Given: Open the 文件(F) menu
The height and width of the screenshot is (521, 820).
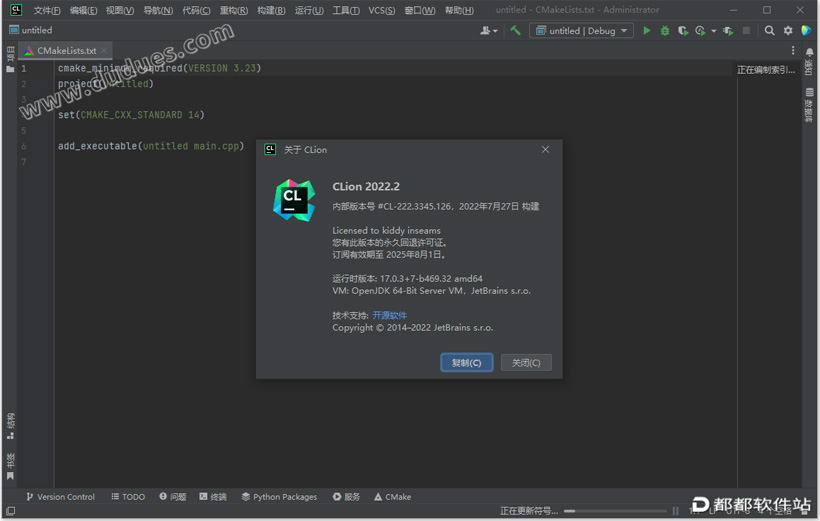Looking at the screenshot, I should (x=47, y=10).
